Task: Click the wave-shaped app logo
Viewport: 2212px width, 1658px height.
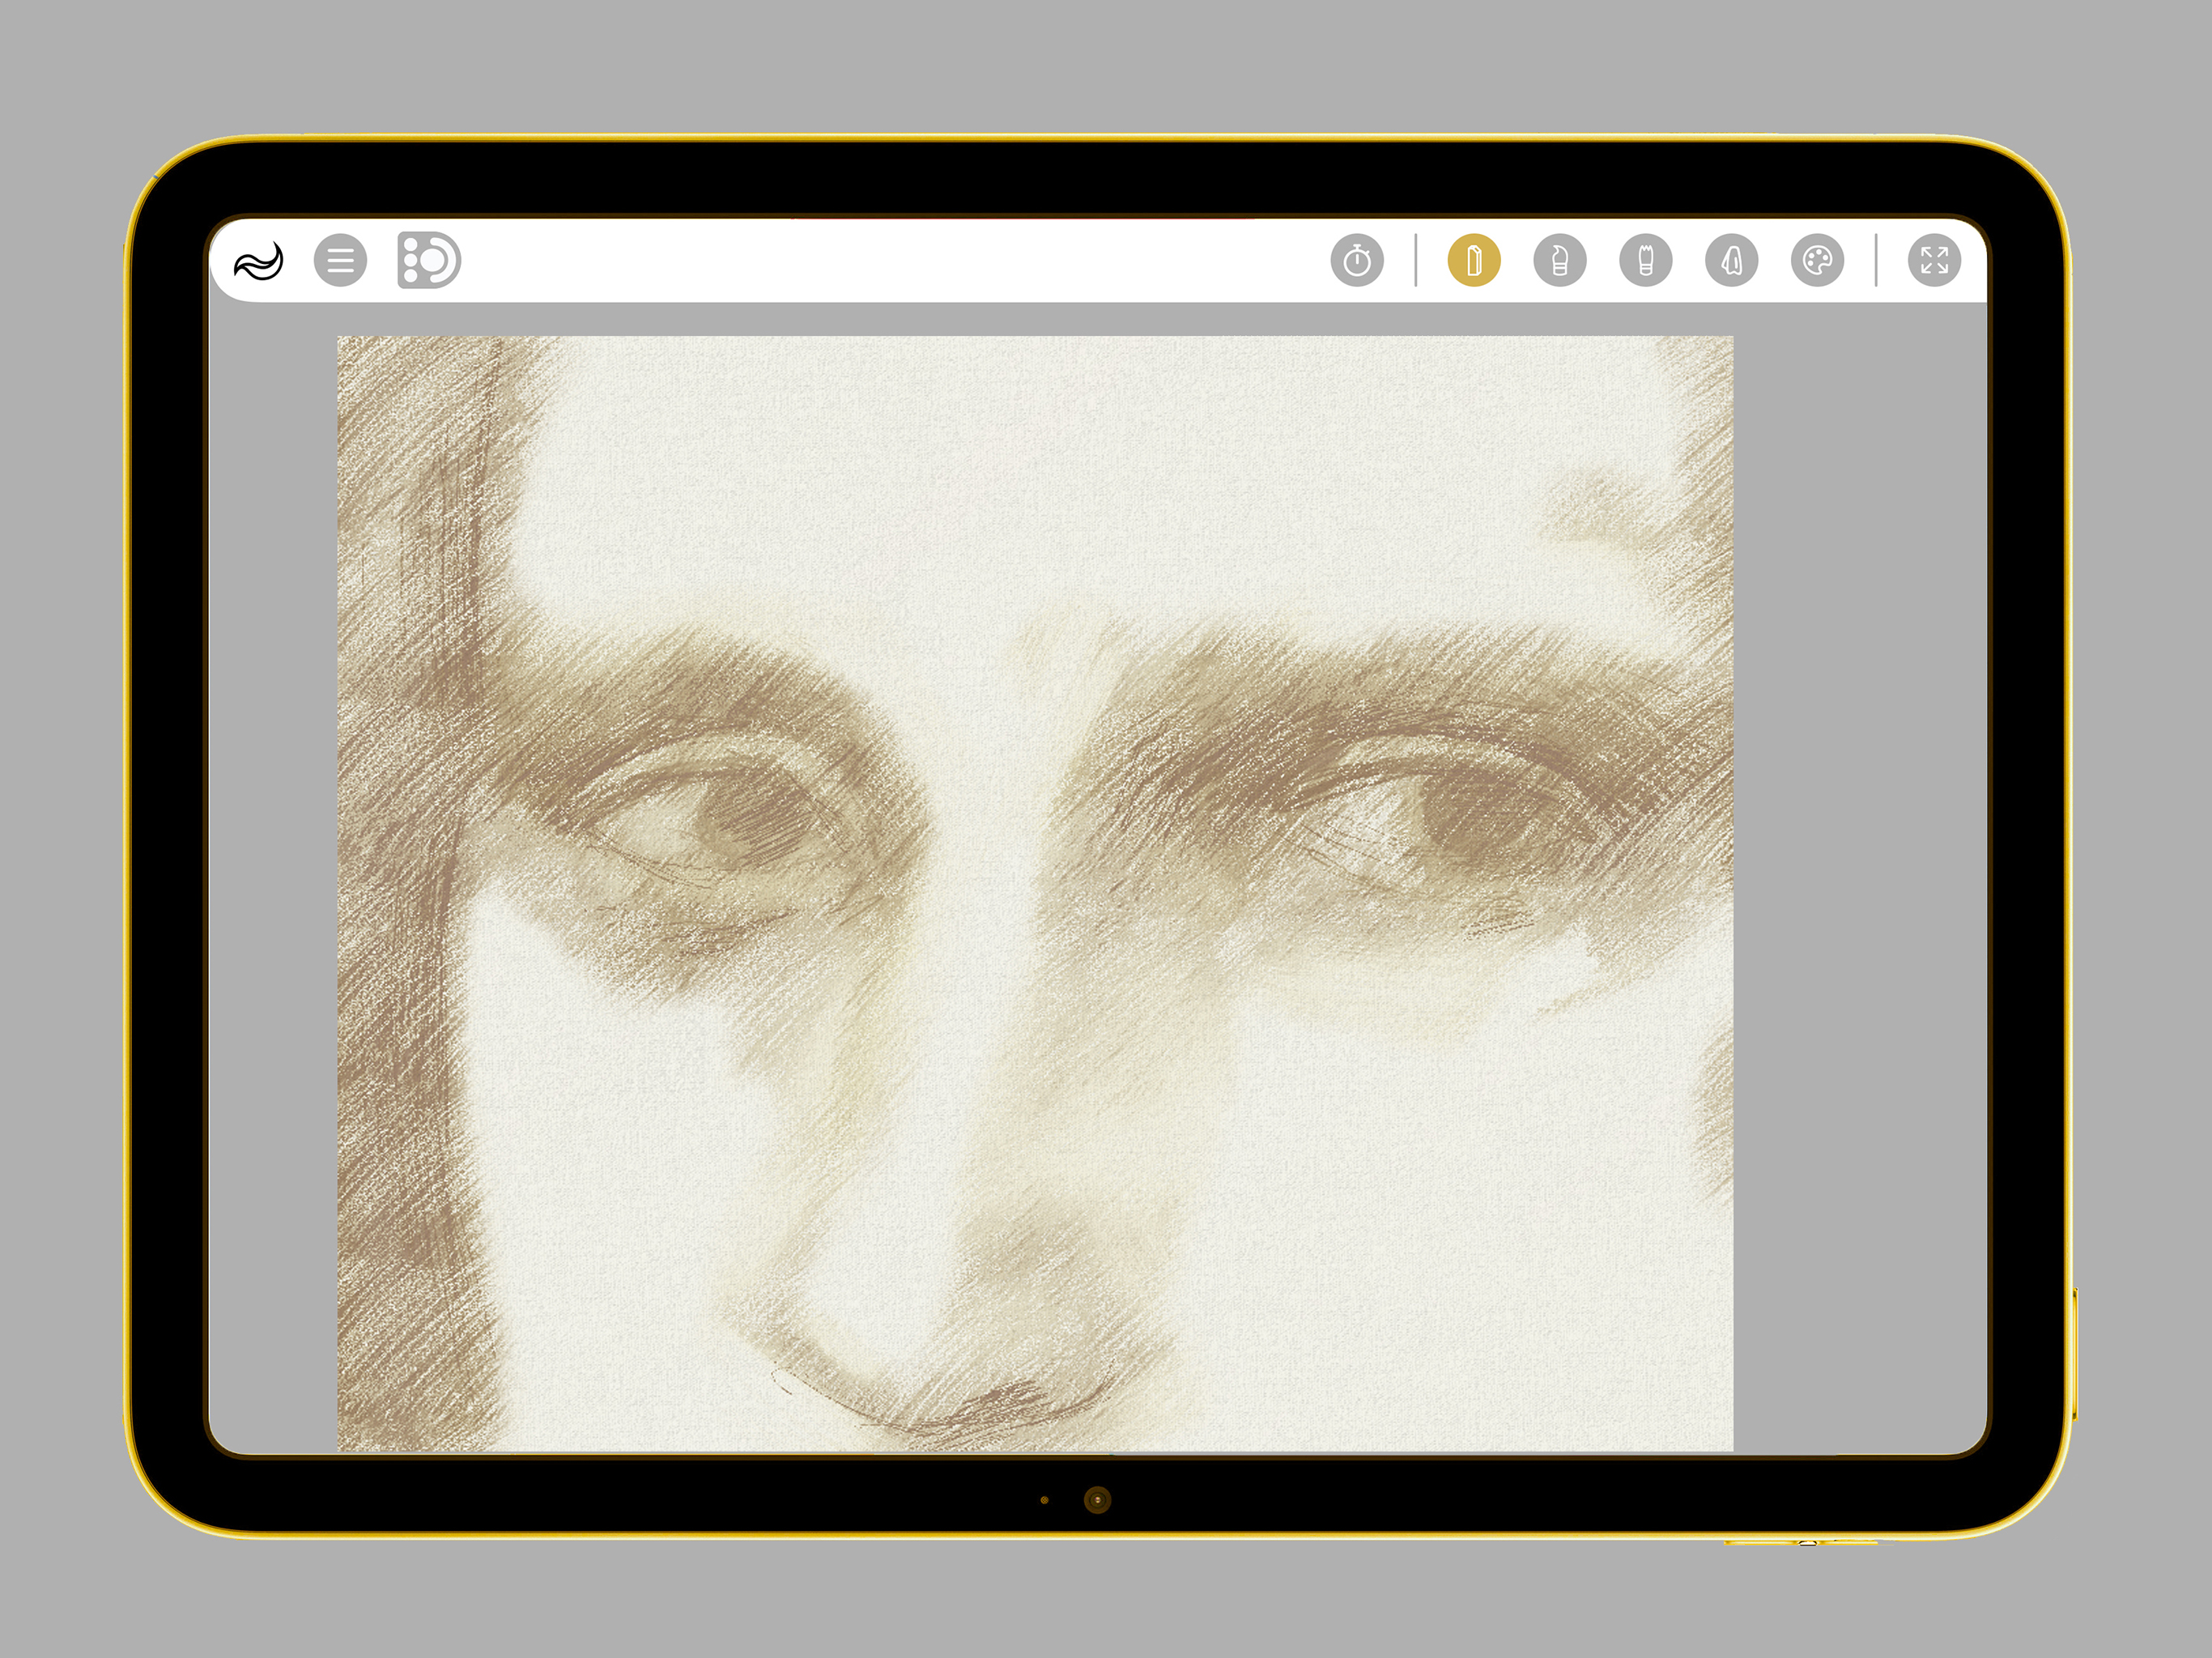Action: (x=259, y=261)
